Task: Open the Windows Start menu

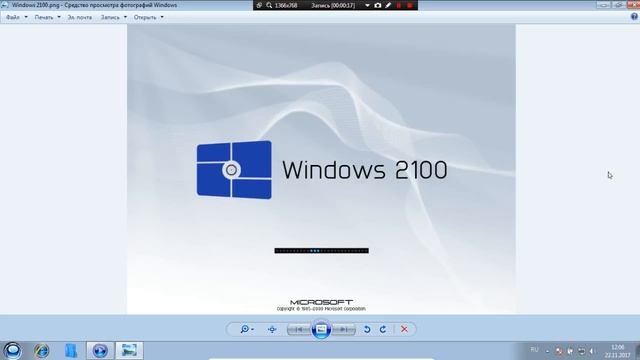Action: point(12,351)
